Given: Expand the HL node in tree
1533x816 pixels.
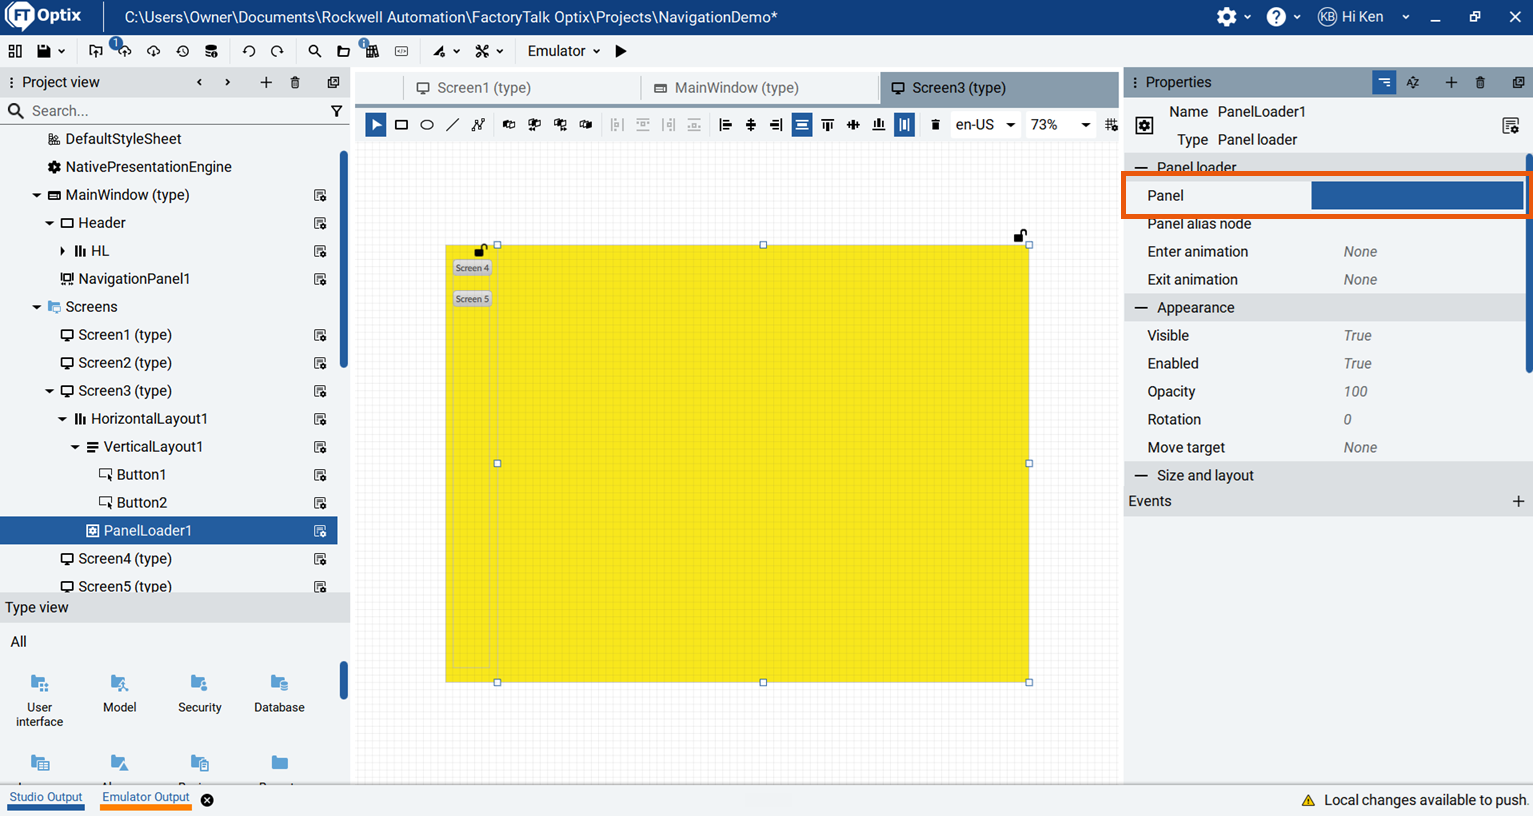Looking at the screenshot, I should pyautogui.click(x=63, y=251).
